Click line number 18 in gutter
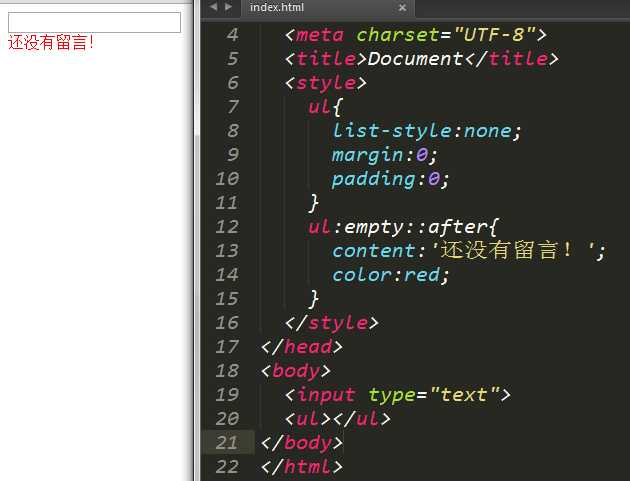The height and width of the screenshot is (481, 630). [x=227, y=371]
